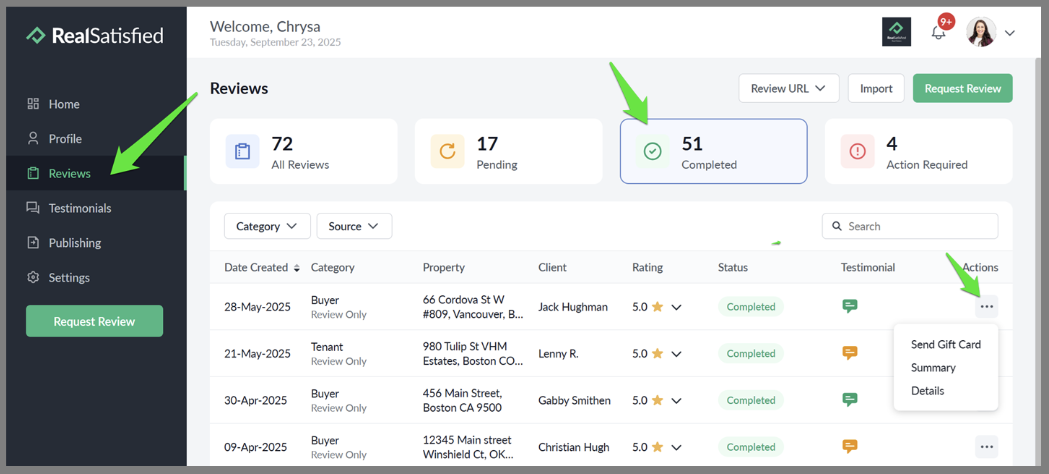The image size is (1049, 474).
Task: Open green testimonial icon for Gabby Smithen
Action: 850,400
